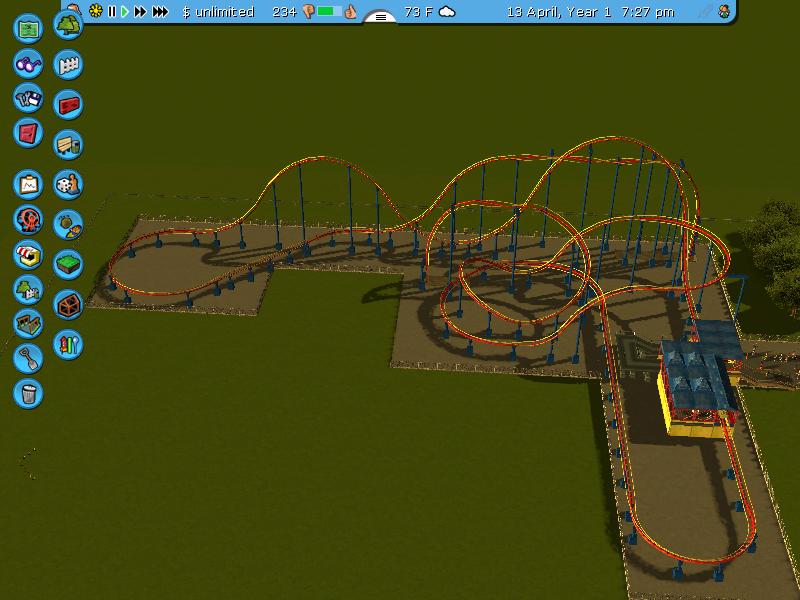Open the file and settings disk icon

(x=29, y=99)
